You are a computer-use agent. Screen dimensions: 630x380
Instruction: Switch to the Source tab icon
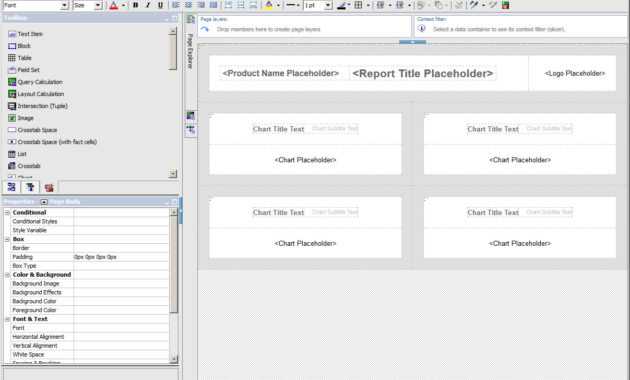click(11, 187)
